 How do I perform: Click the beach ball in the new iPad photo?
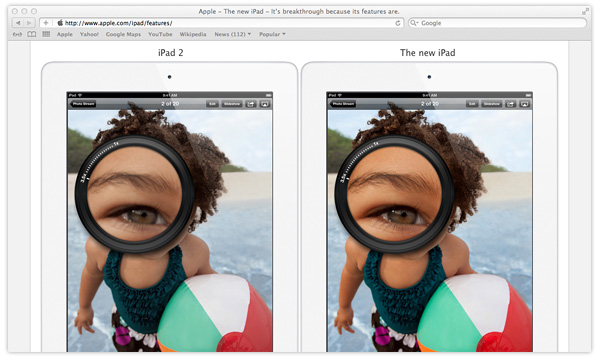[474, 314]
